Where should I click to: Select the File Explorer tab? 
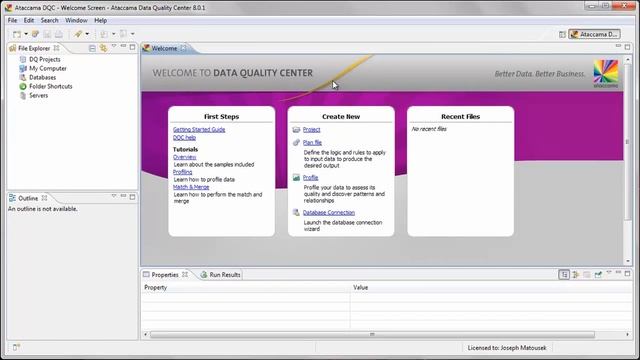(x=34, y=48)
